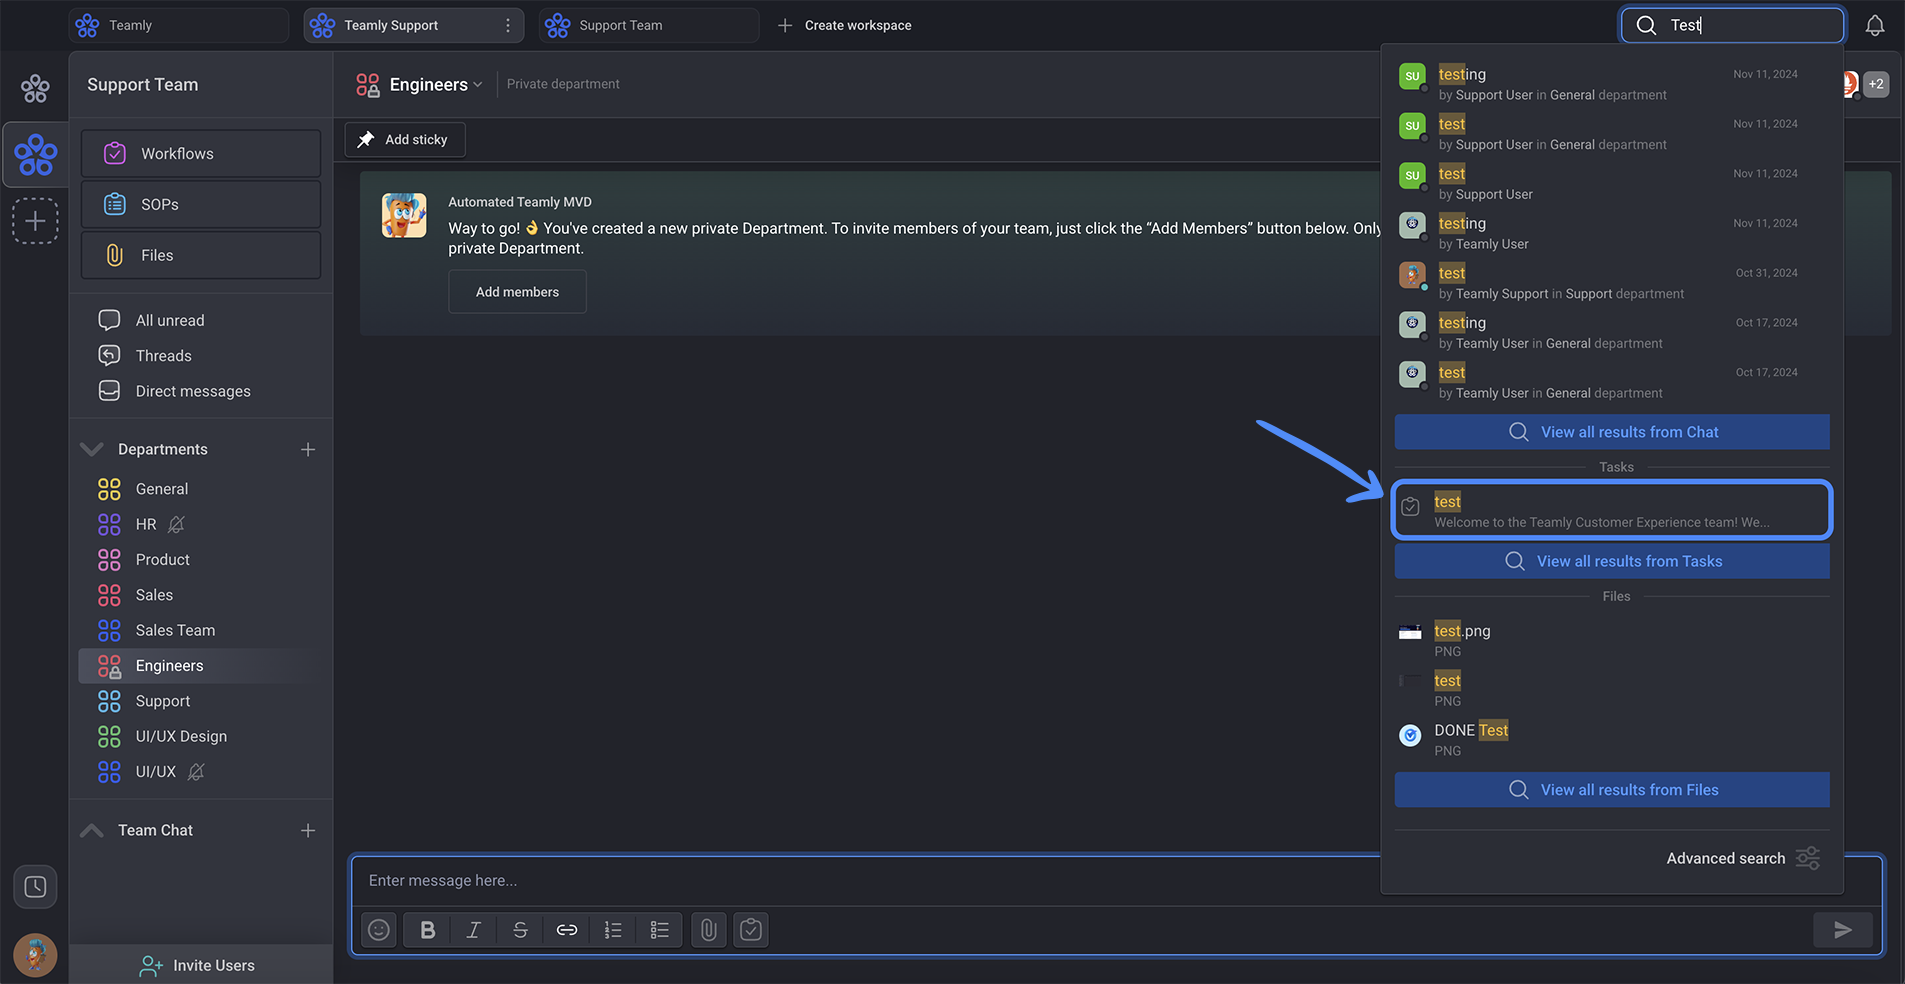Open Teamly home flower icon in left rail
Viewport: 1905px width, 984px height.
[35, 89]
